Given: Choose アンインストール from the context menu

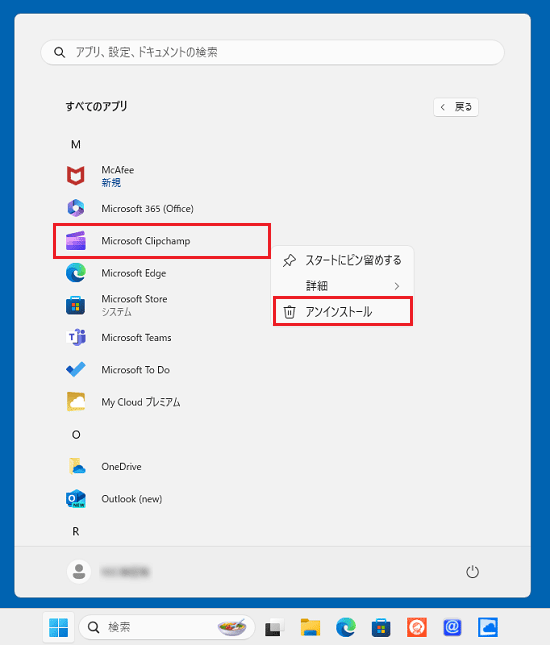Looking at the screenshot, I should coord(342,312).
